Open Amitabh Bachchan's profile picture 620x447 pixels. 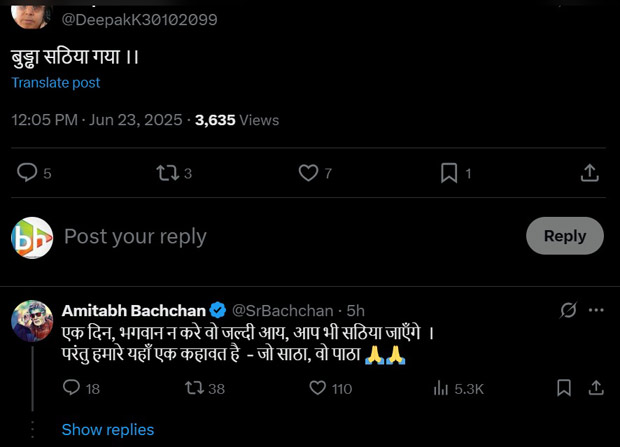pyautogui.click(x=32, y=321)
